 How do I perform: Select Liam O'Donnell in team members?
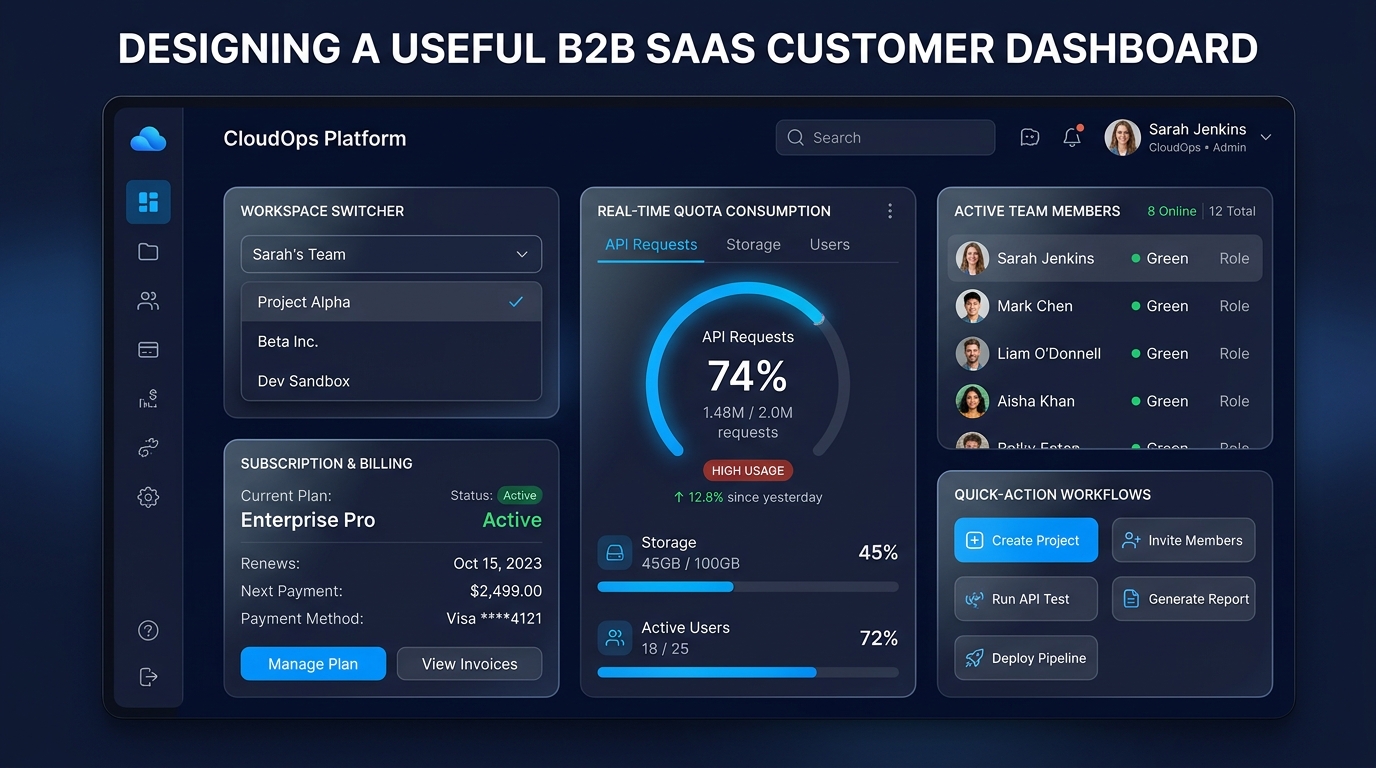1105,353
